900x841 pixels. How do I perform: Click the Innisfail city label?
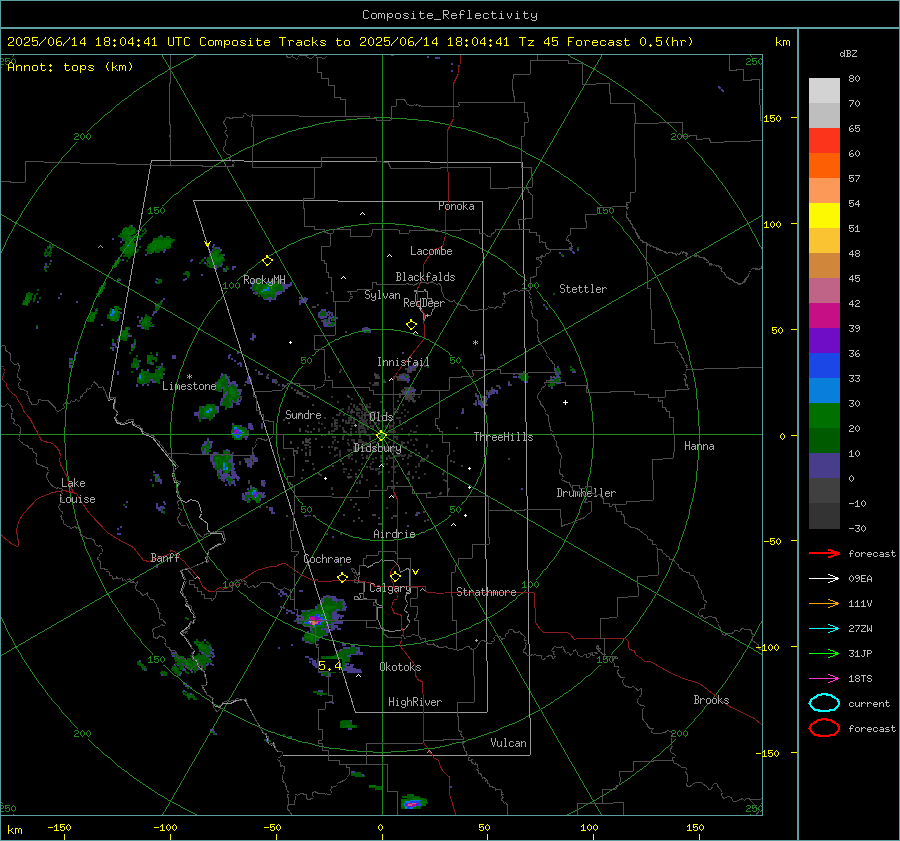403,362
